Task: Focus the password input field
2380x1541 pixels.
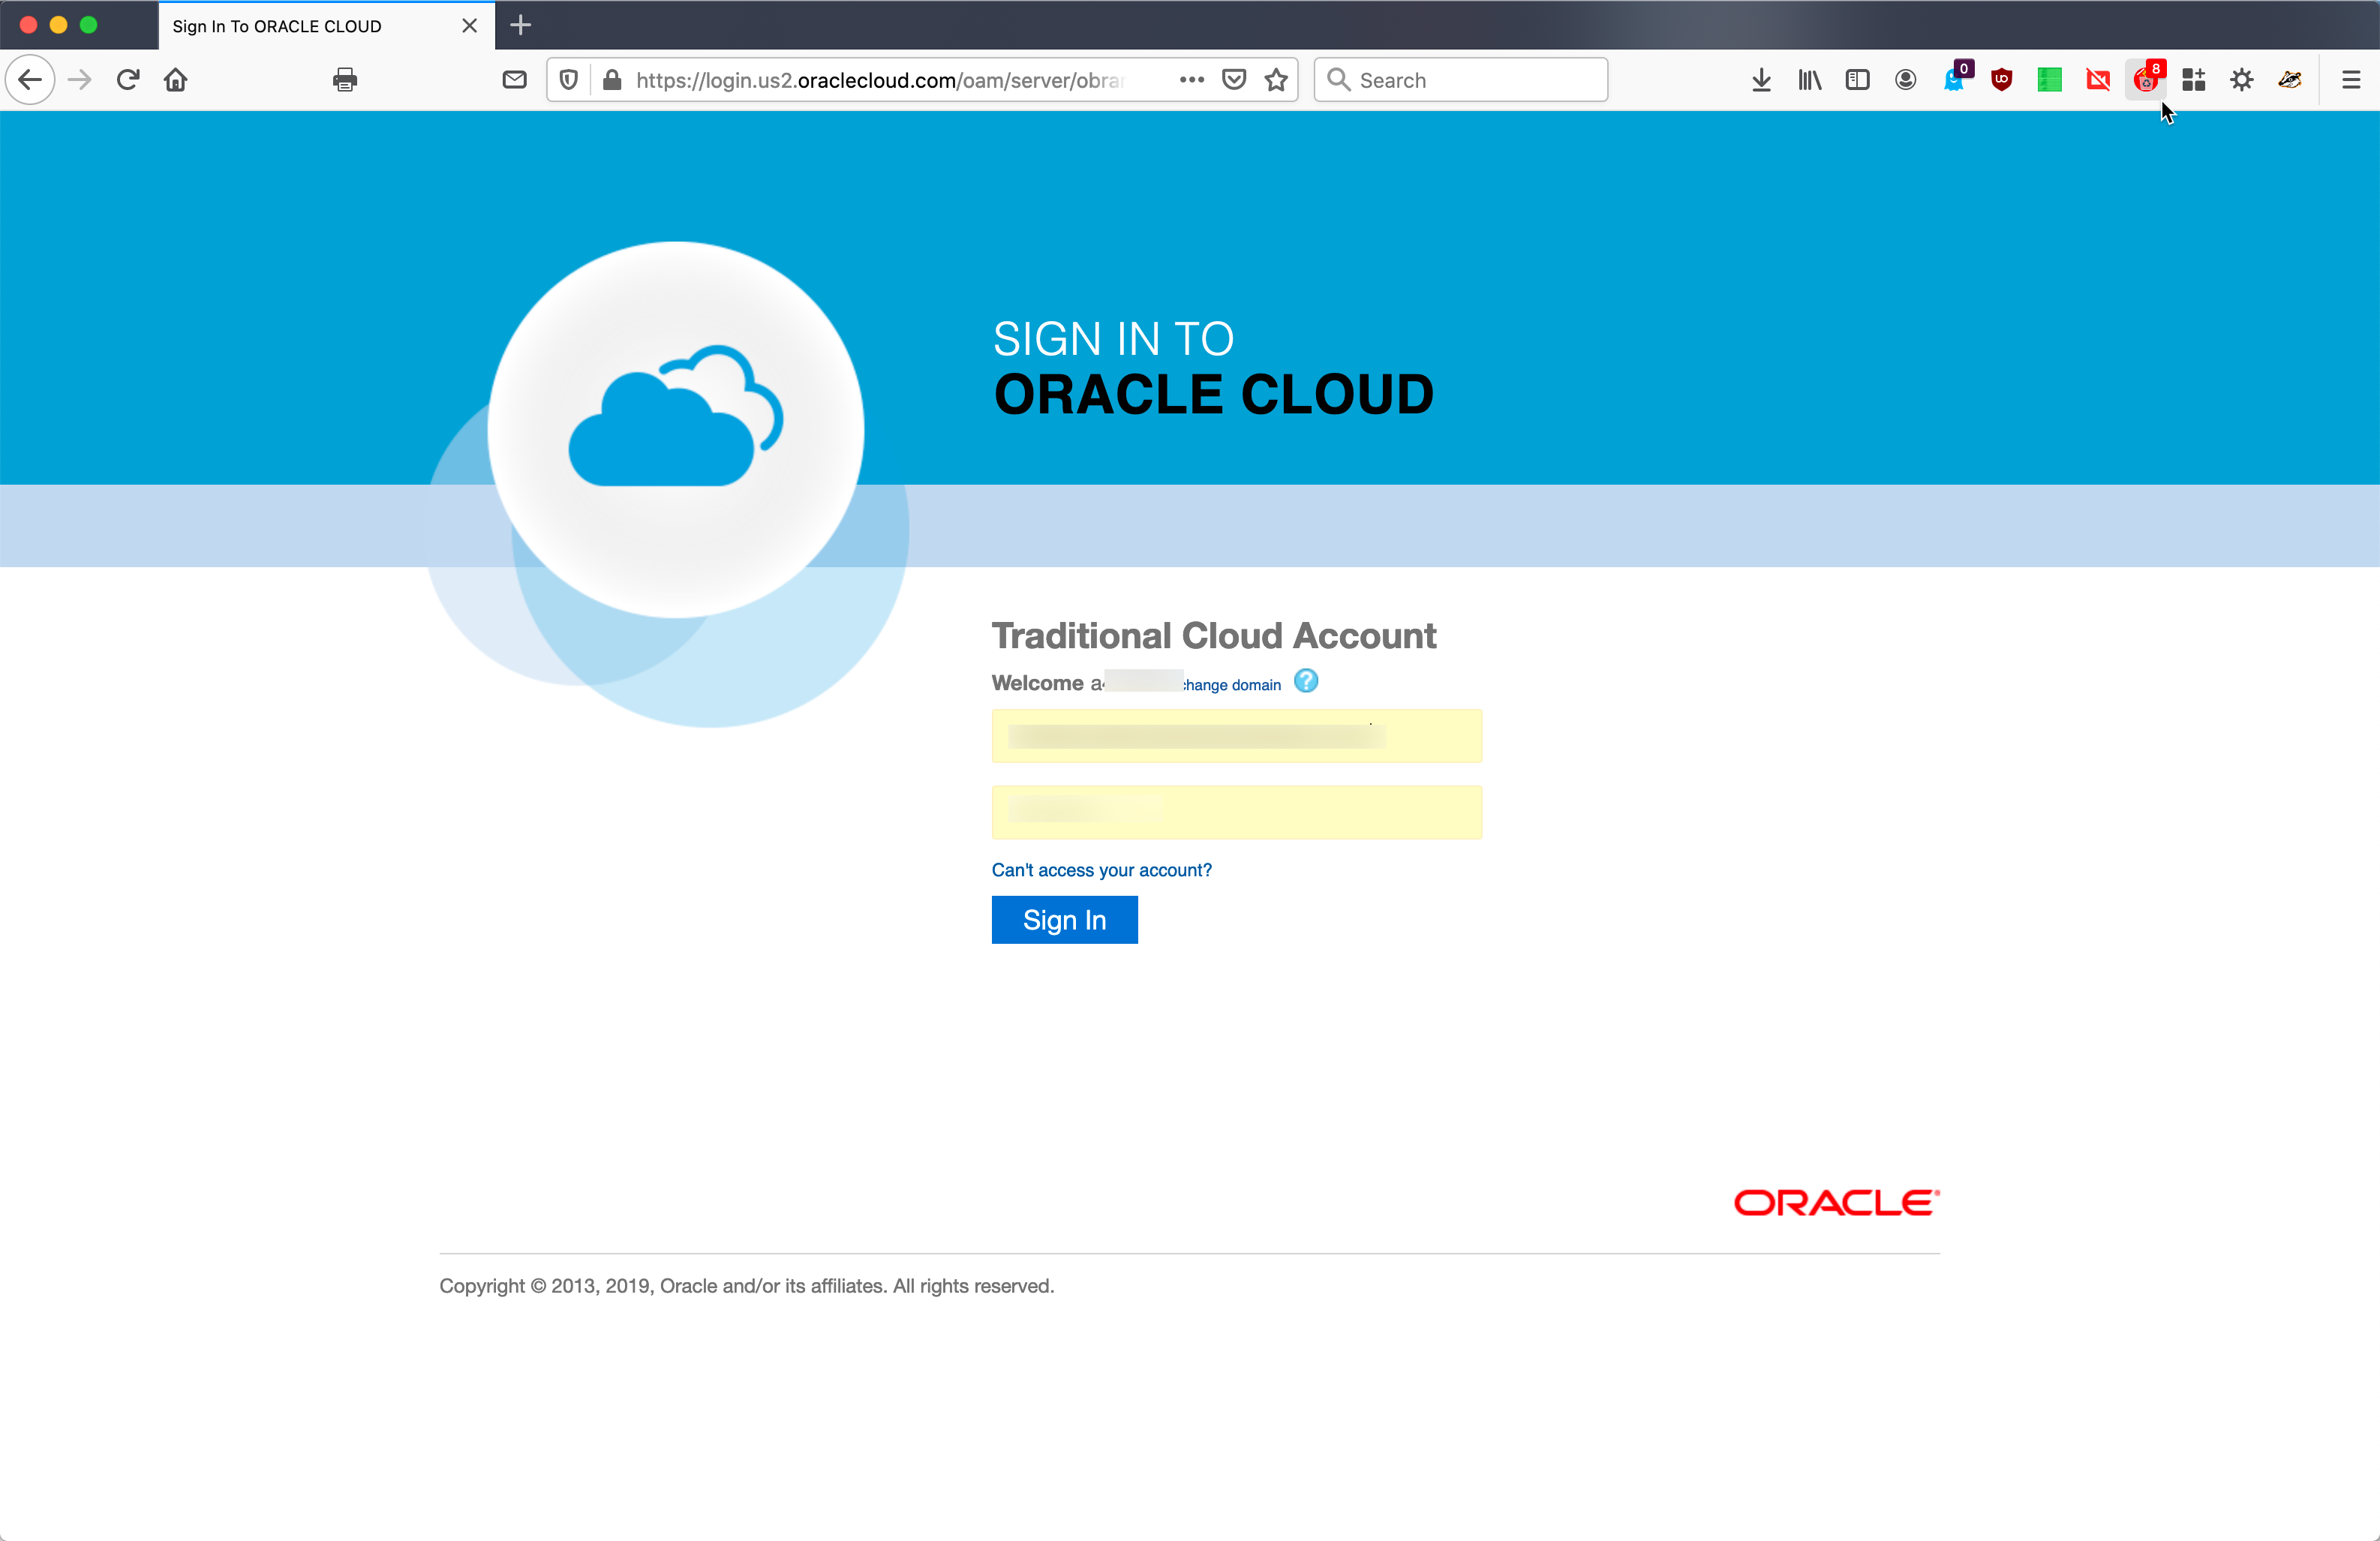Action: [x=1237, y=812]
